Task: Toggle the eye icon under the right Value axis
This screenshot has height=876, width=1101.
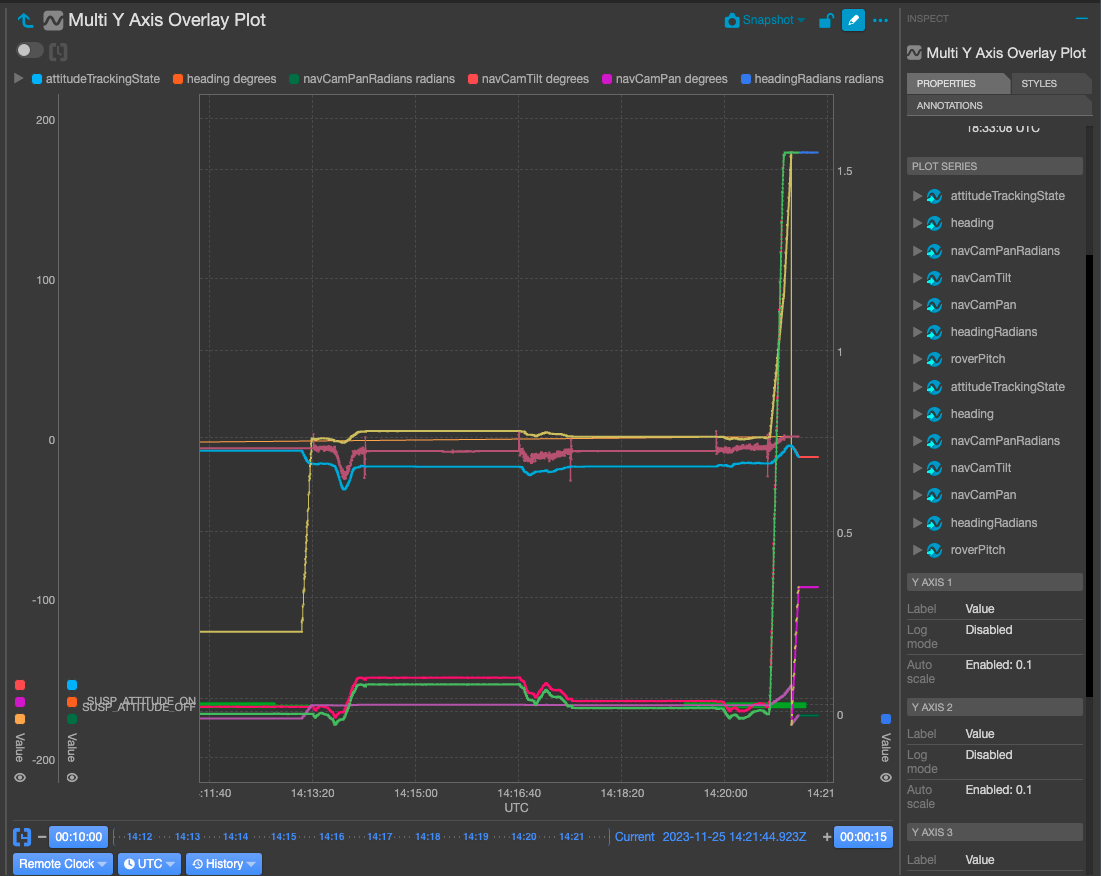Action: 884,777
